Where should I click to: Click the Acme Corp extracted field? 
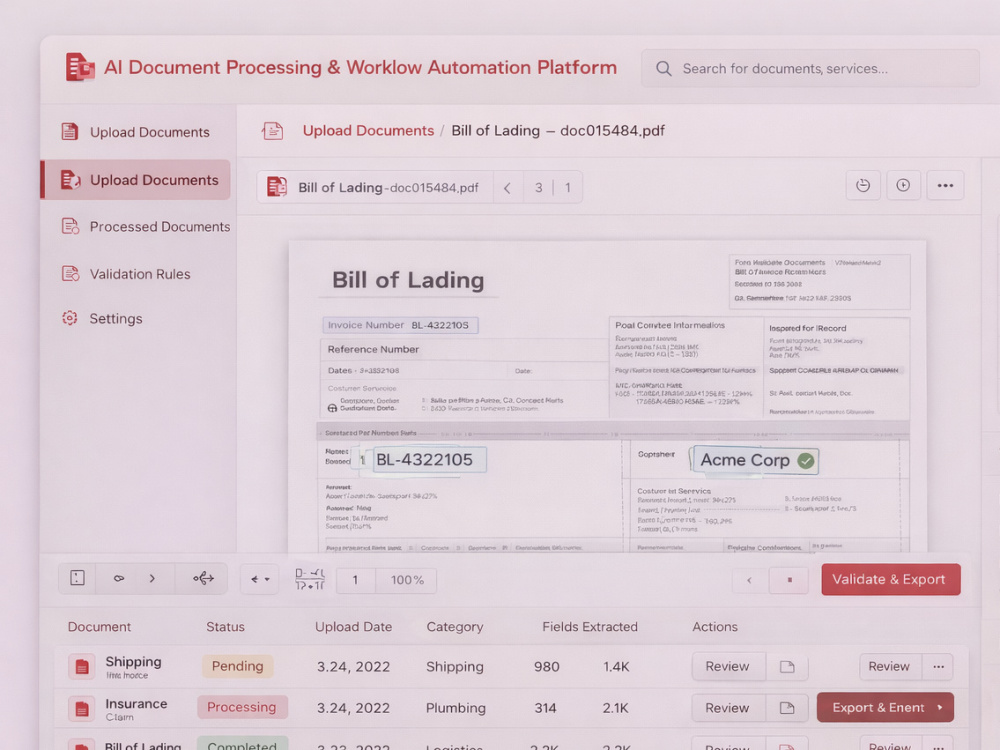[756, 460]
